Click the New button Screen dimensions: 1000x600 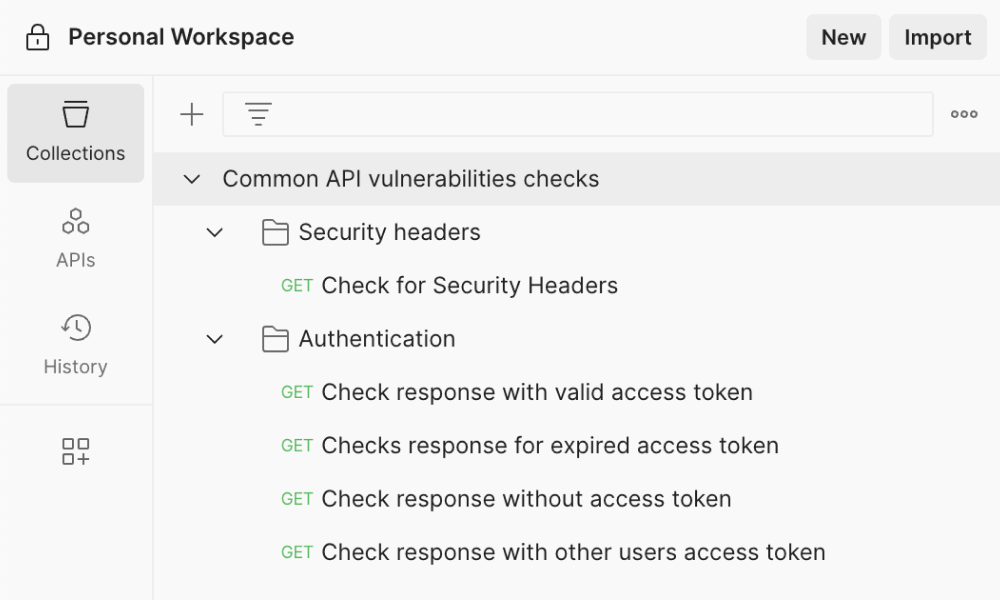[x=843, y=38]
